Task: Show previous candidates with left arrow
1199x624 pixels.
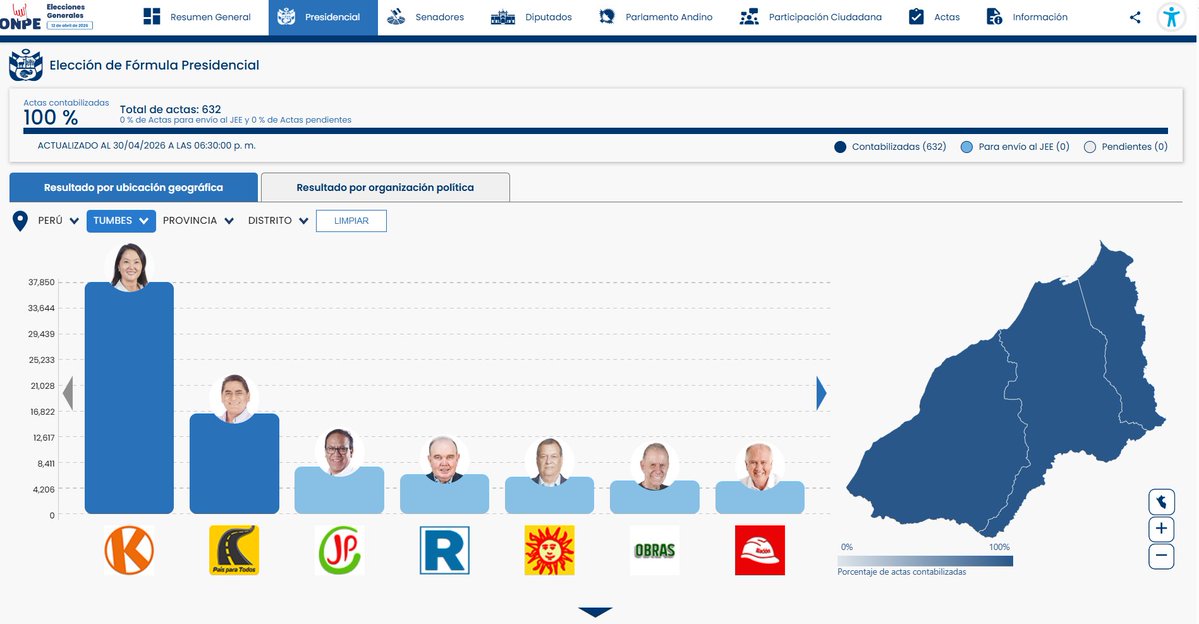Action: [68, 393]
